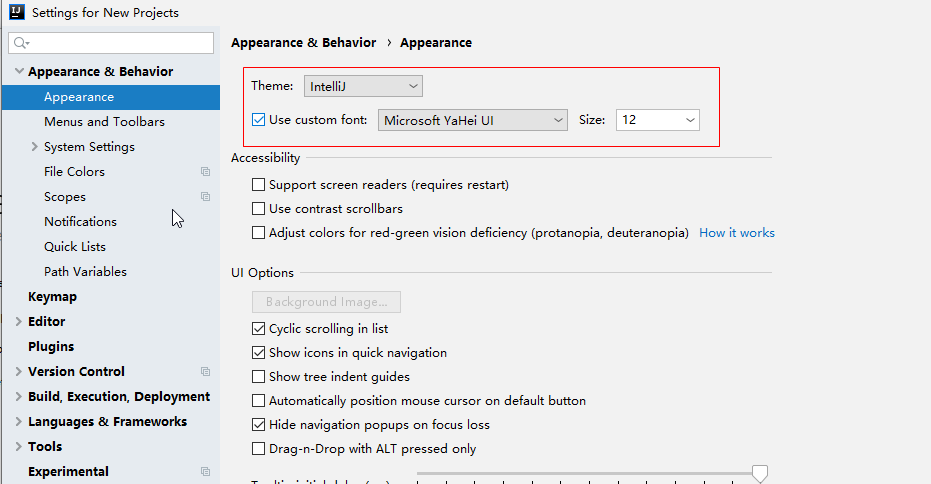This screenshot has height=484, width=931.
Task: Open the font Size dropdown
Action: coord(657,120)
